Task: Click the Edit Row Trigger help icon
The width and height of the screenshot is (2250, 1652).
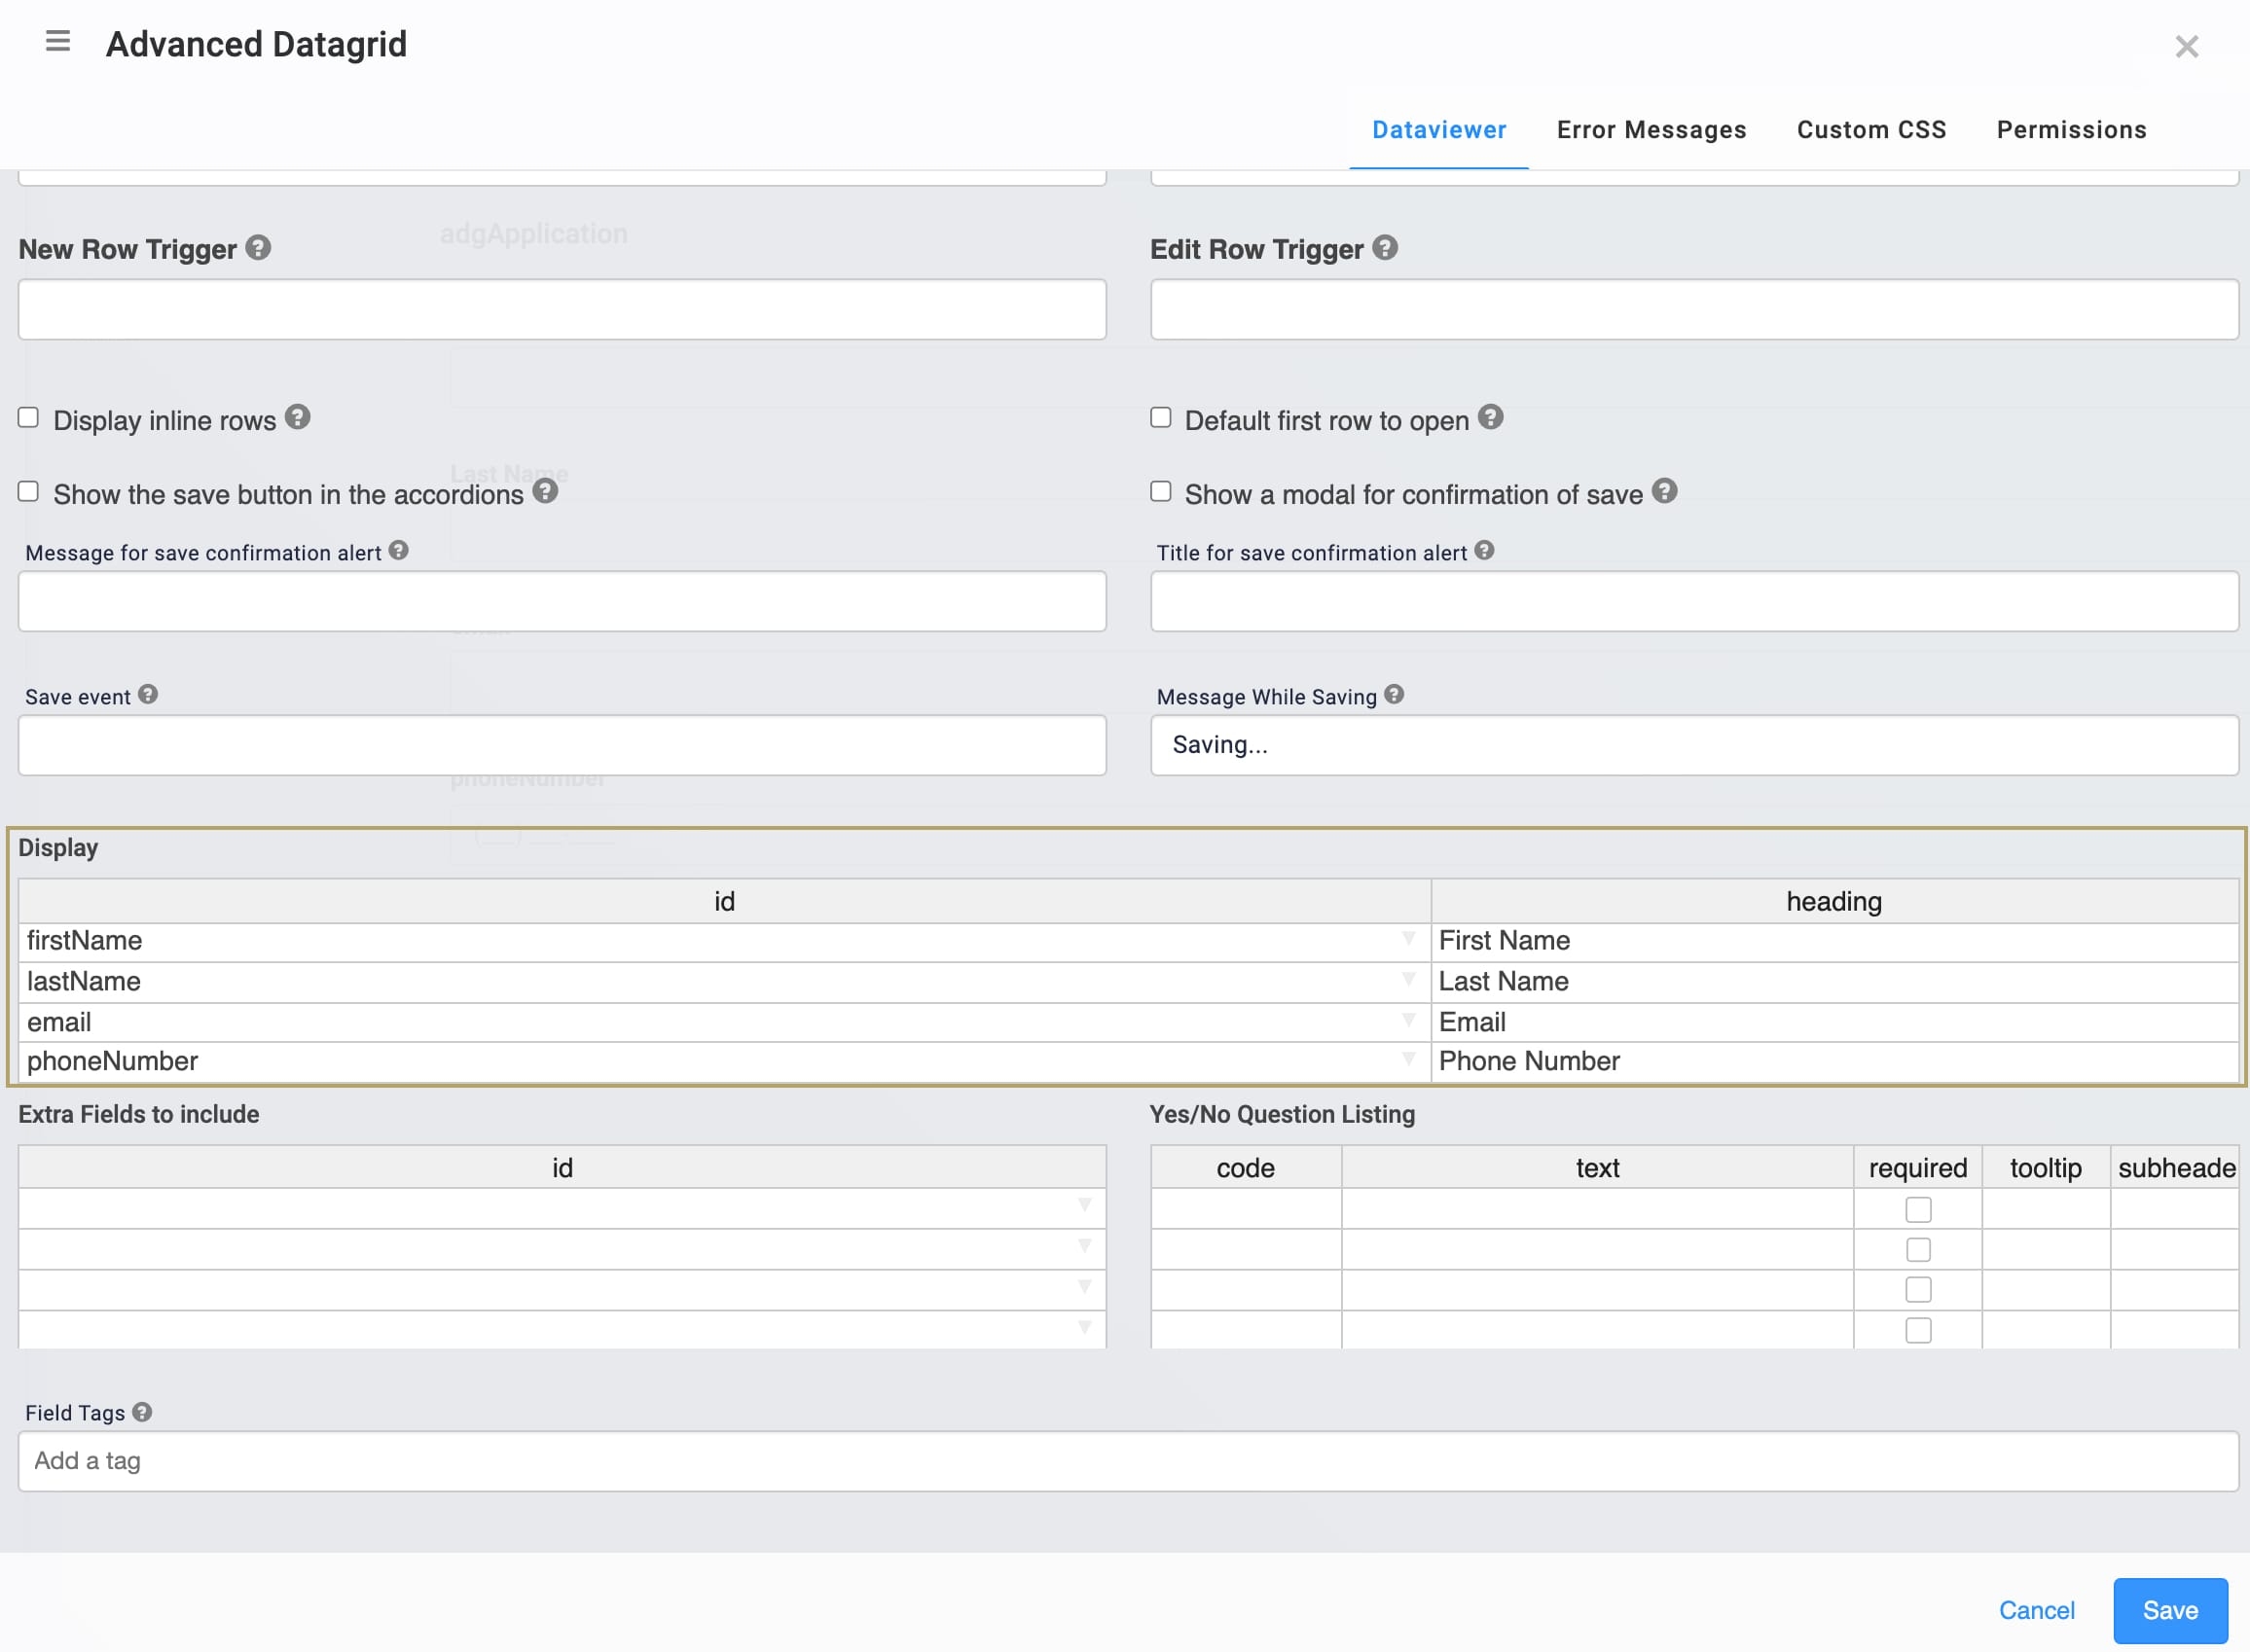Action: coord(1384,247)
